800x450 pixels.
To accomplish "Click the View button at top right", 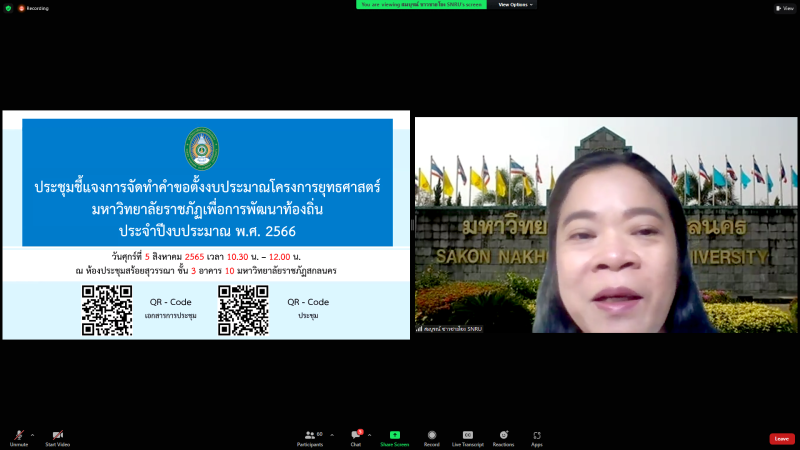I will coord(784,7).
